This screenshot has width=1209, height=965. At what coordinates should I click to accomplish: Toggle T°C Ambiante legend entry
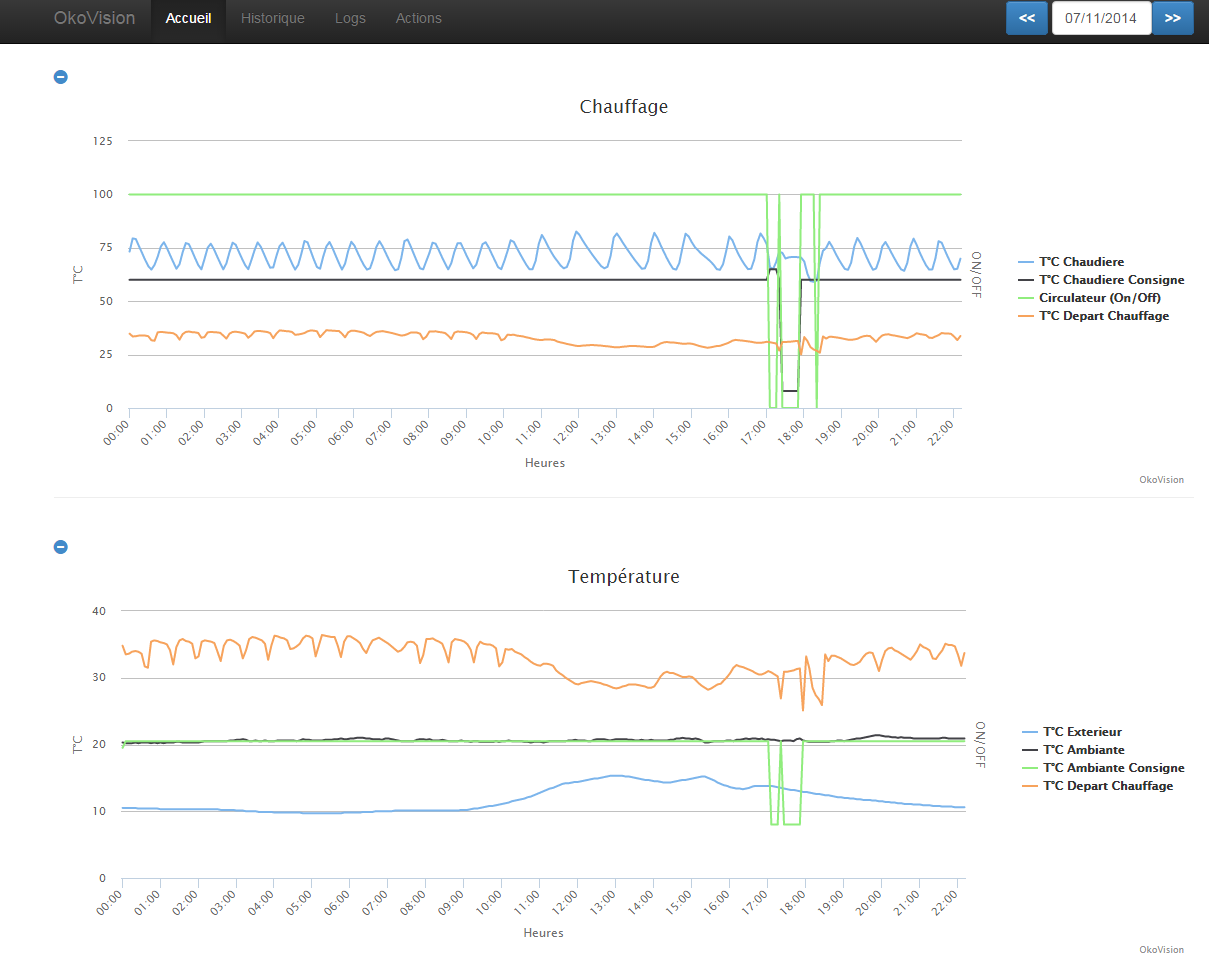1083,750
